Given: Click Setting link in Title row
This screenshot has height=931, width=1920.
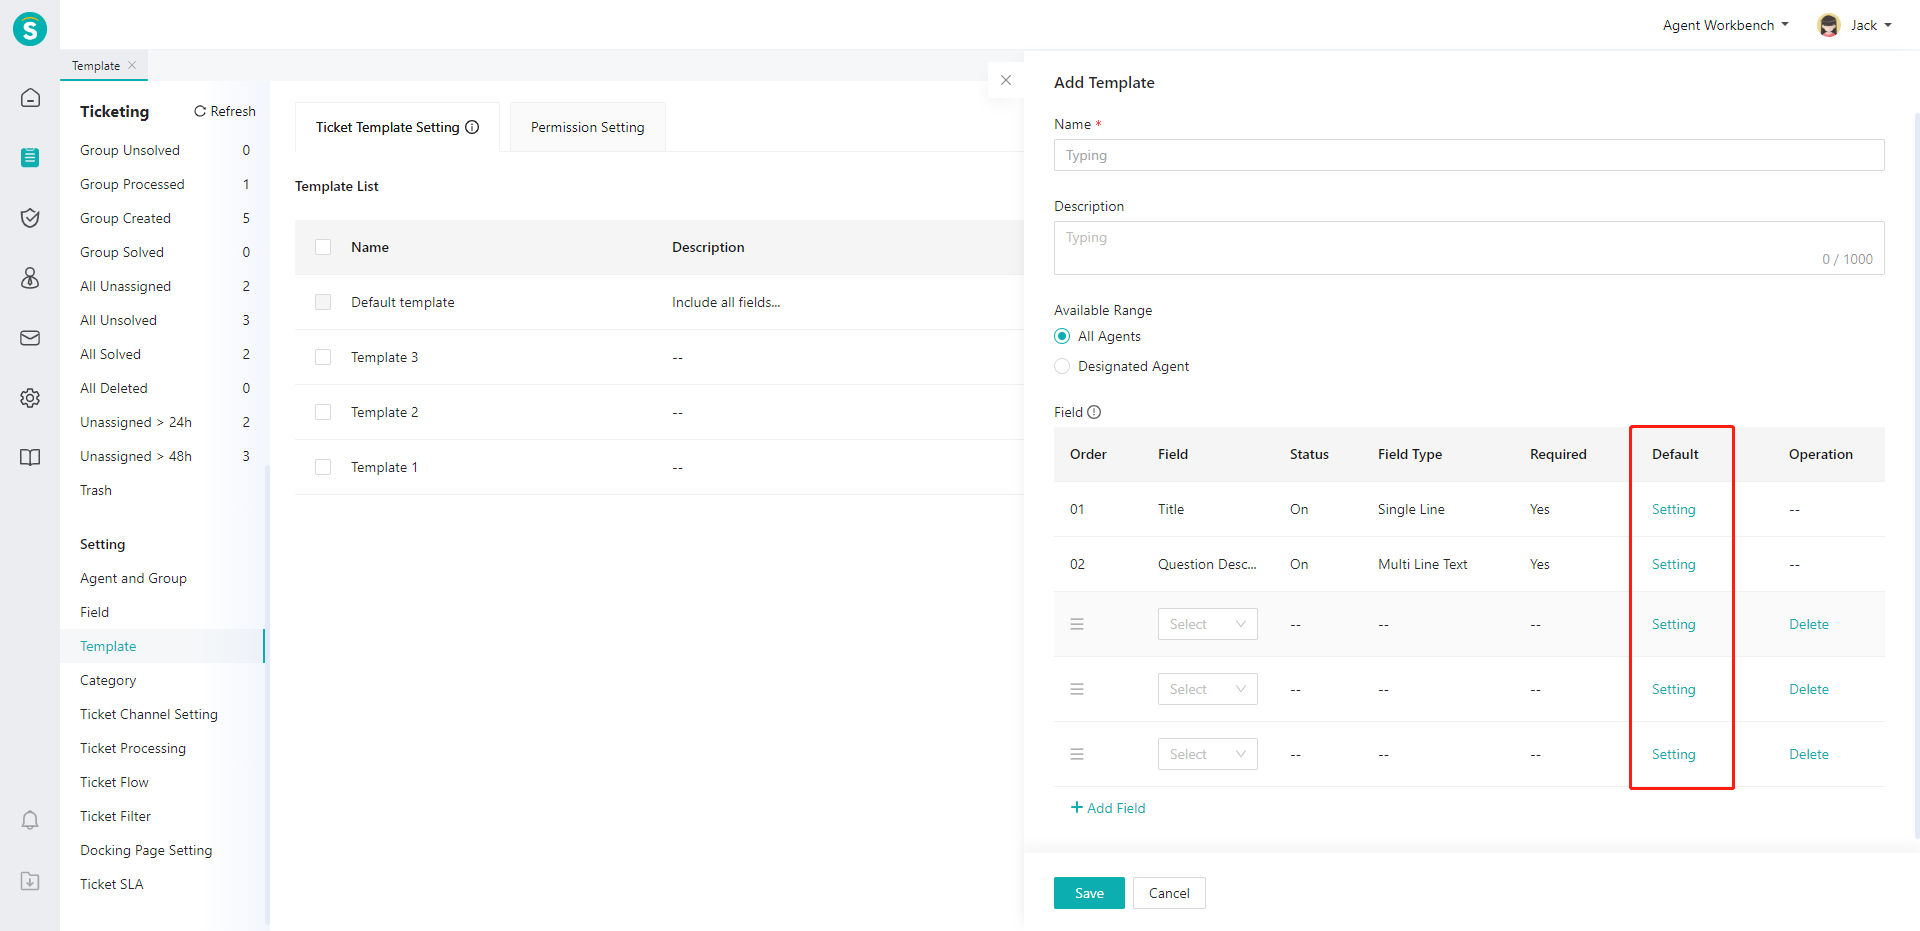Looking at the screenshot, I should pyautogui.click(x=1673, y=509).
